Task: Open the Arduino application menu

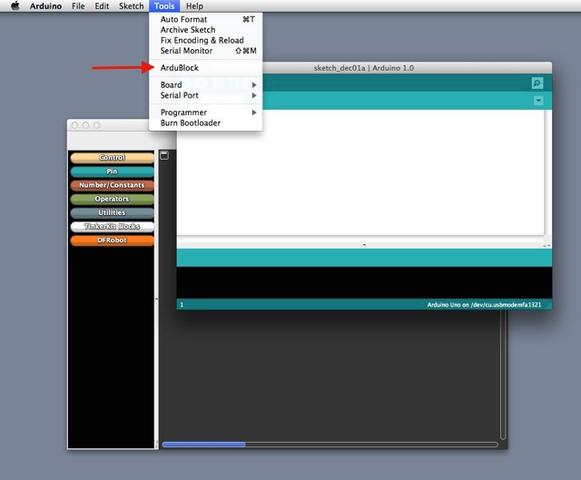Action: (46, 6)
